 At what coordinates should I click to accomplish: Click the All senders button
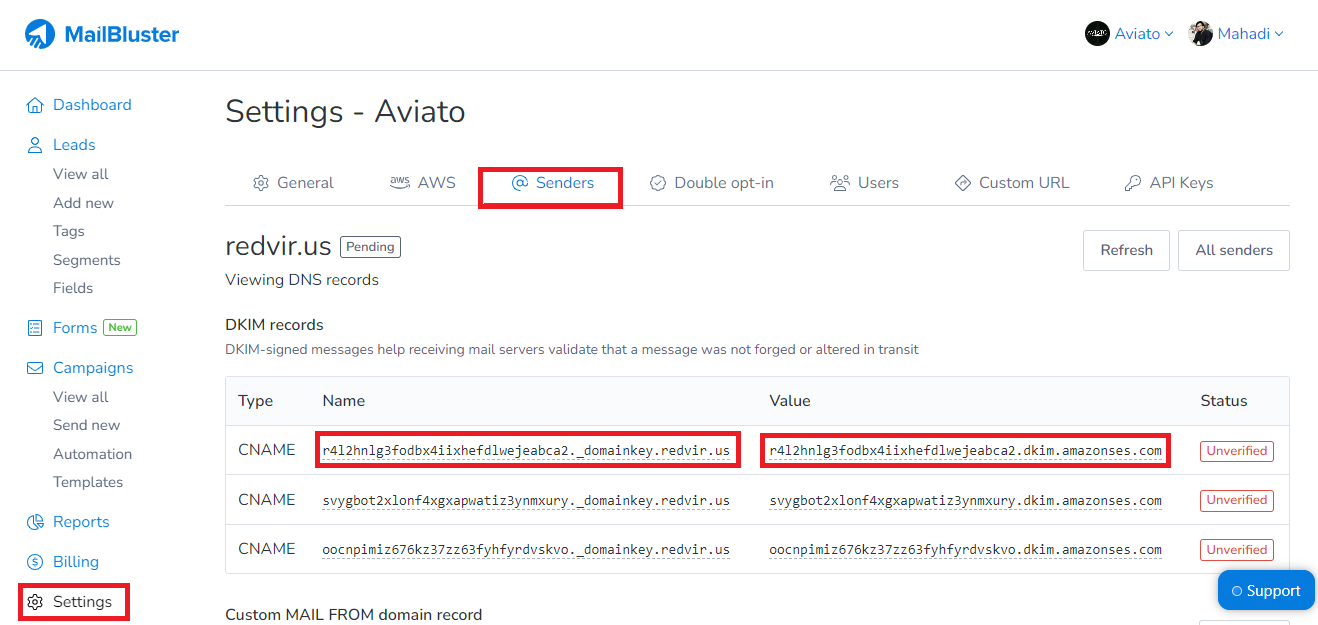point(1233,250)
